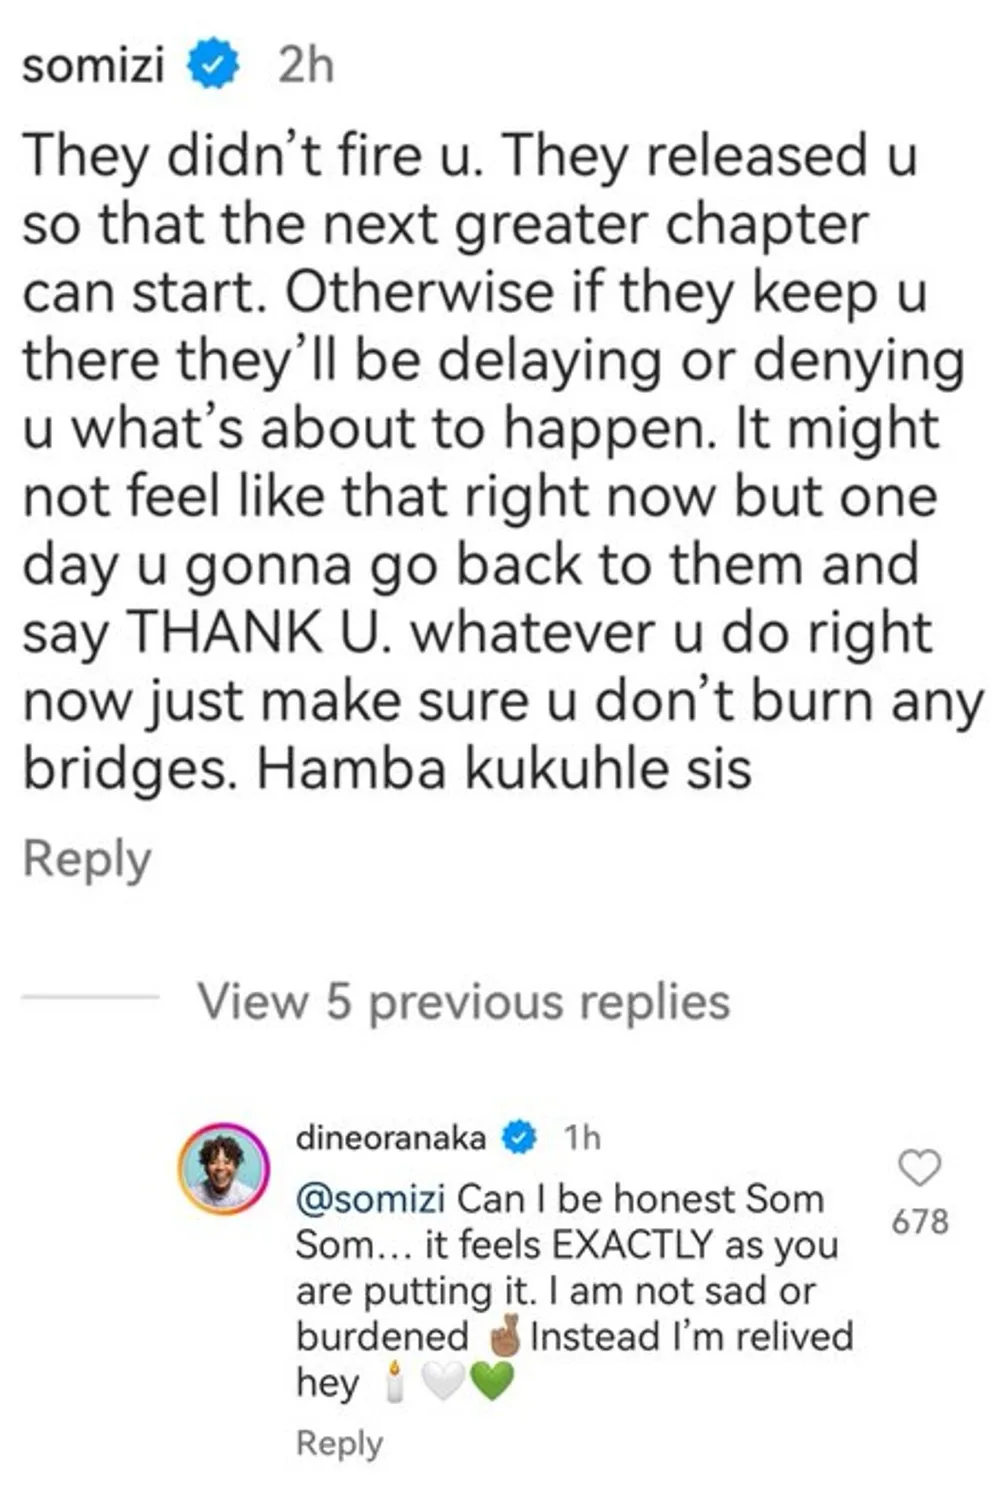Viewport: 1000px width, 1505px height.
Task: Click the green heart emoji
Action: 490,1383
